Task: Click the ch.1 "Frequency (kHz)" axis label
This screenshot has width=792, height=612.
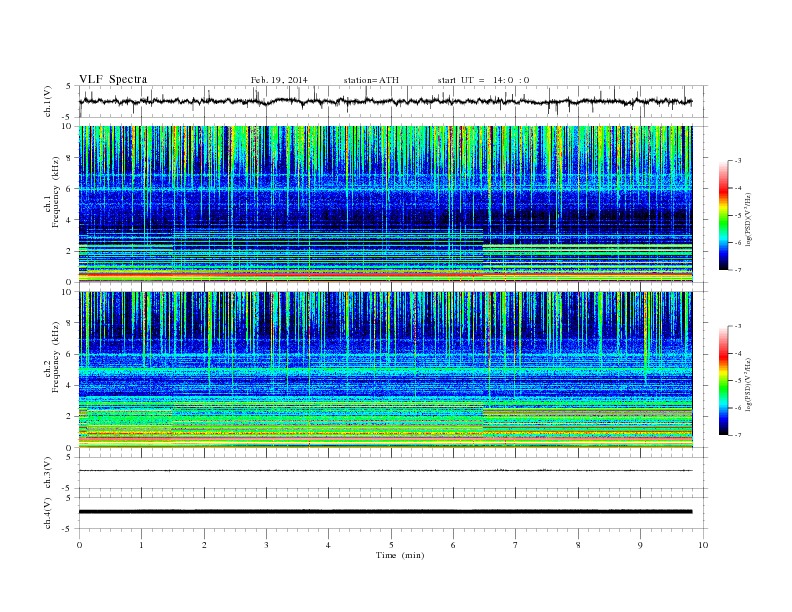Action: tap(56, 192)
